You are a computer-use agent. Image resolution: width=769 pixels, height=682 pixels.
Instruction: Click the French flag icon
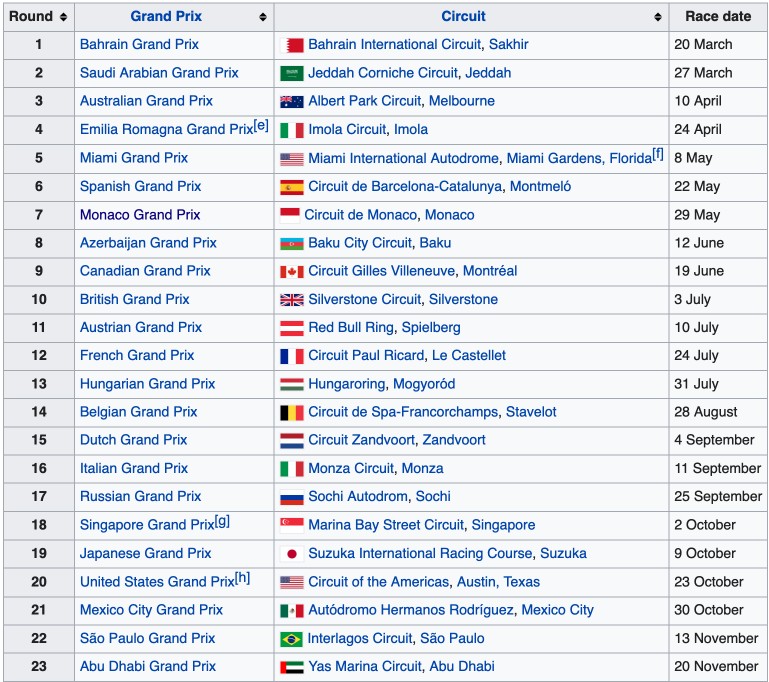click(x=292, y=356)
